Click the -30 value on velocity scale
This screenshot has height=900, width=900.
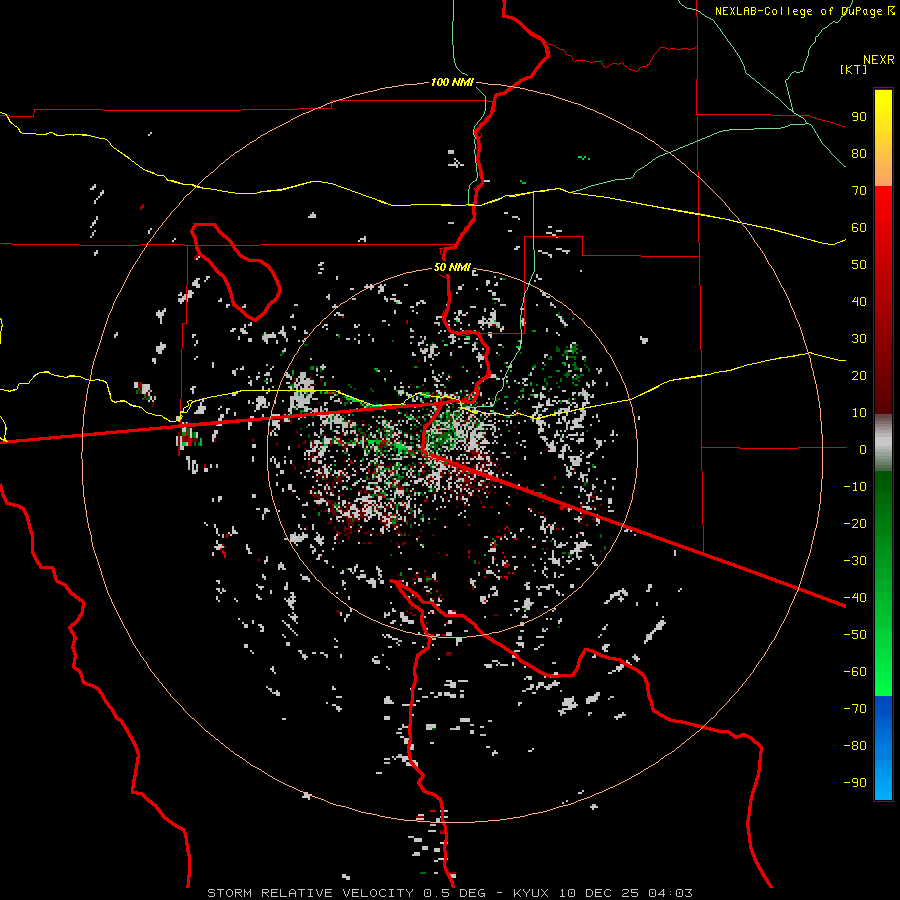855,561
